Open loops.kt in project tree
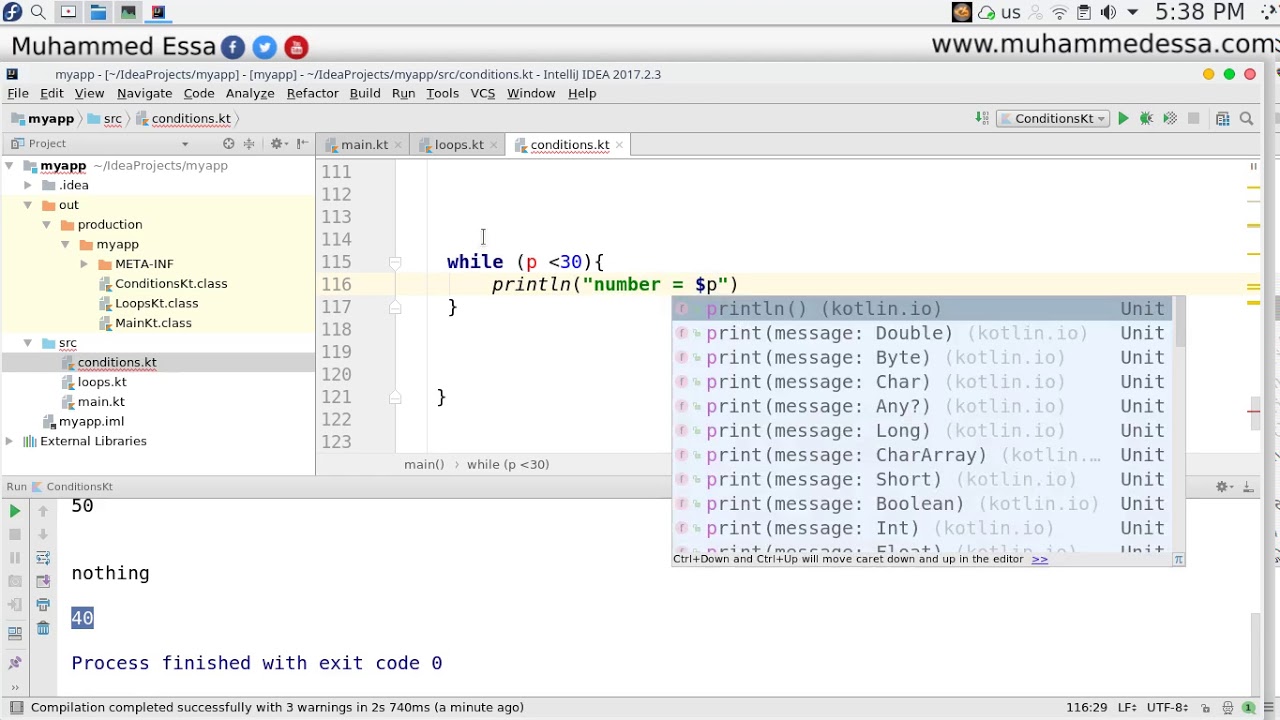Image resolution: width=1280 pixels, height=720 pixels. [102, 382]
